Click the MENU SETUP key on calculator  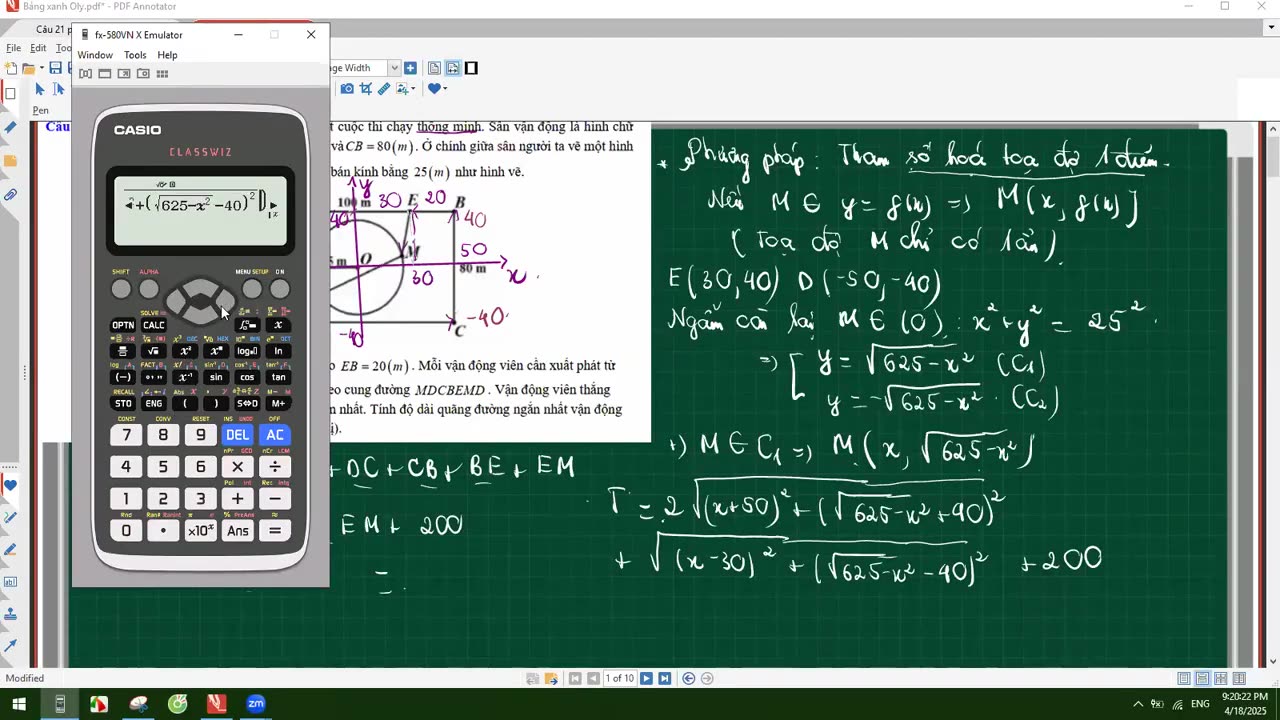pyautogui.click(x=252, y=289)
